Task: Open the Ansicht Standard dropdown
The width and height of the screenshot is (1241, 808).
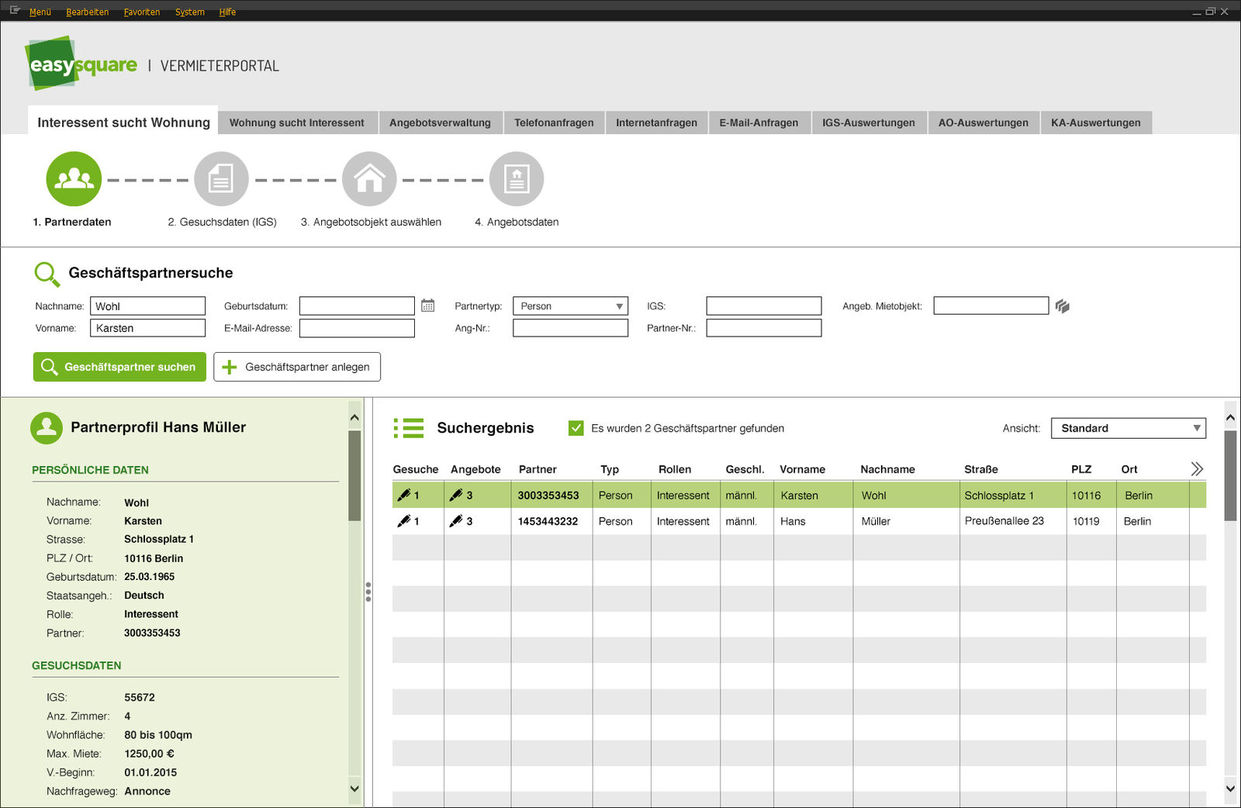Action: point(1128,428)
